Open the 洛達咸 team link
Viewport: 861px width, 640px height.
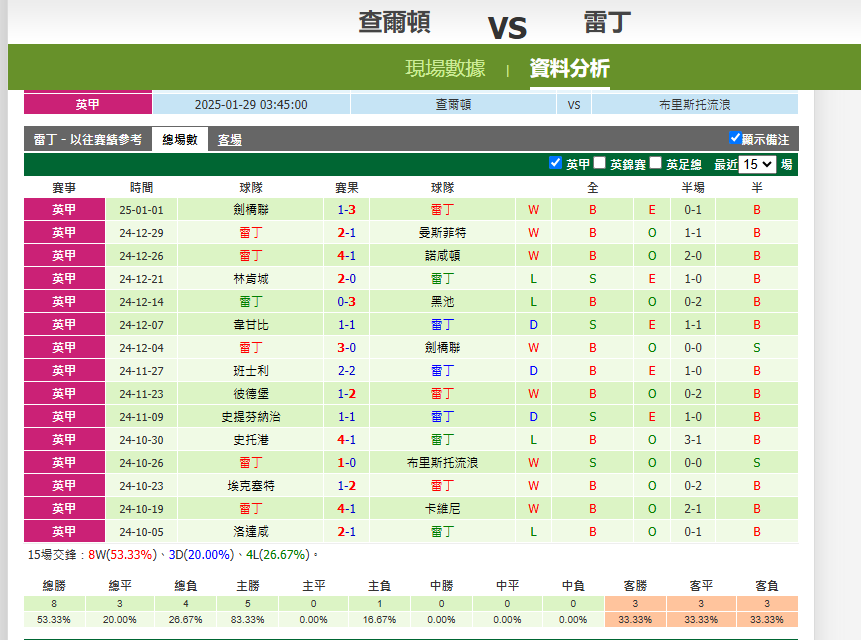tap(251, 532)
